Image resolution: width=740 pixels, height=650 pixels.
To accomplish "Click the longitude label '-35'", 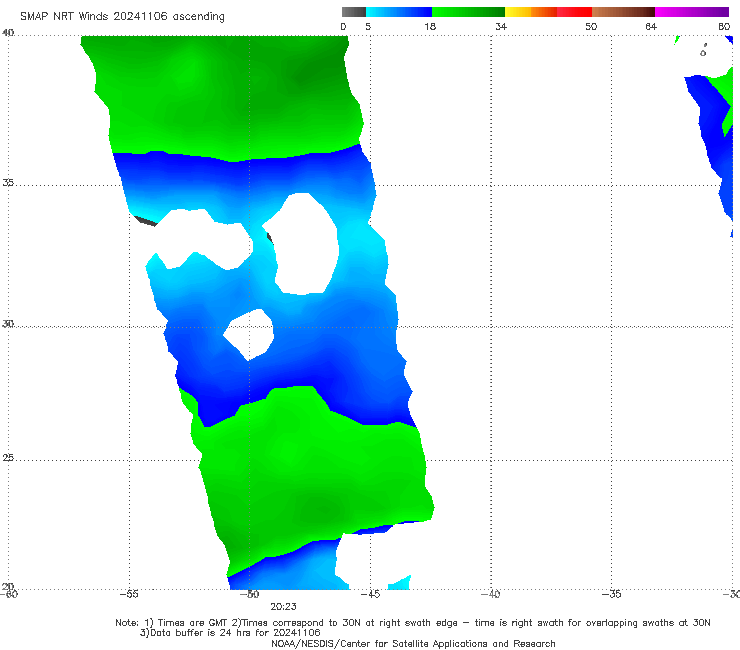I will pos(611,594).
